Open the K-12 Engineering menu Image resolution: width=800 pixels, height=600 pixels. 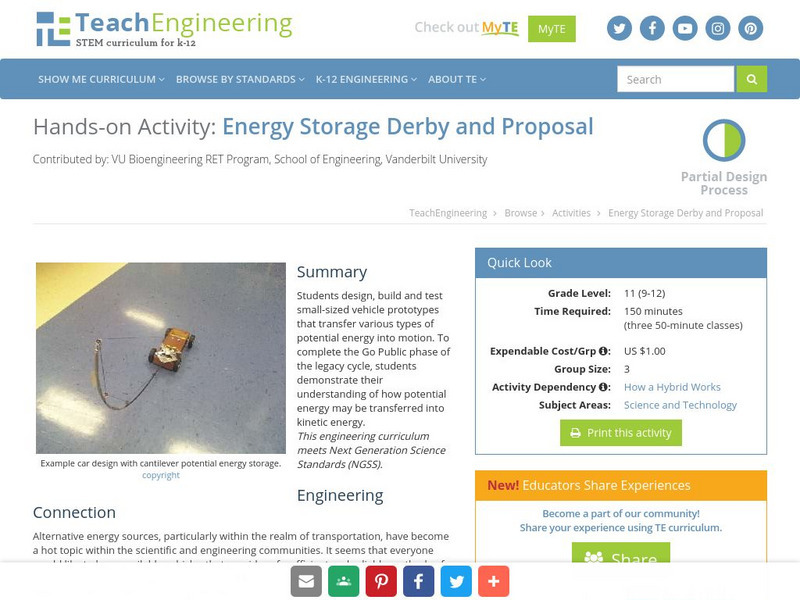(x=366, y=79)
